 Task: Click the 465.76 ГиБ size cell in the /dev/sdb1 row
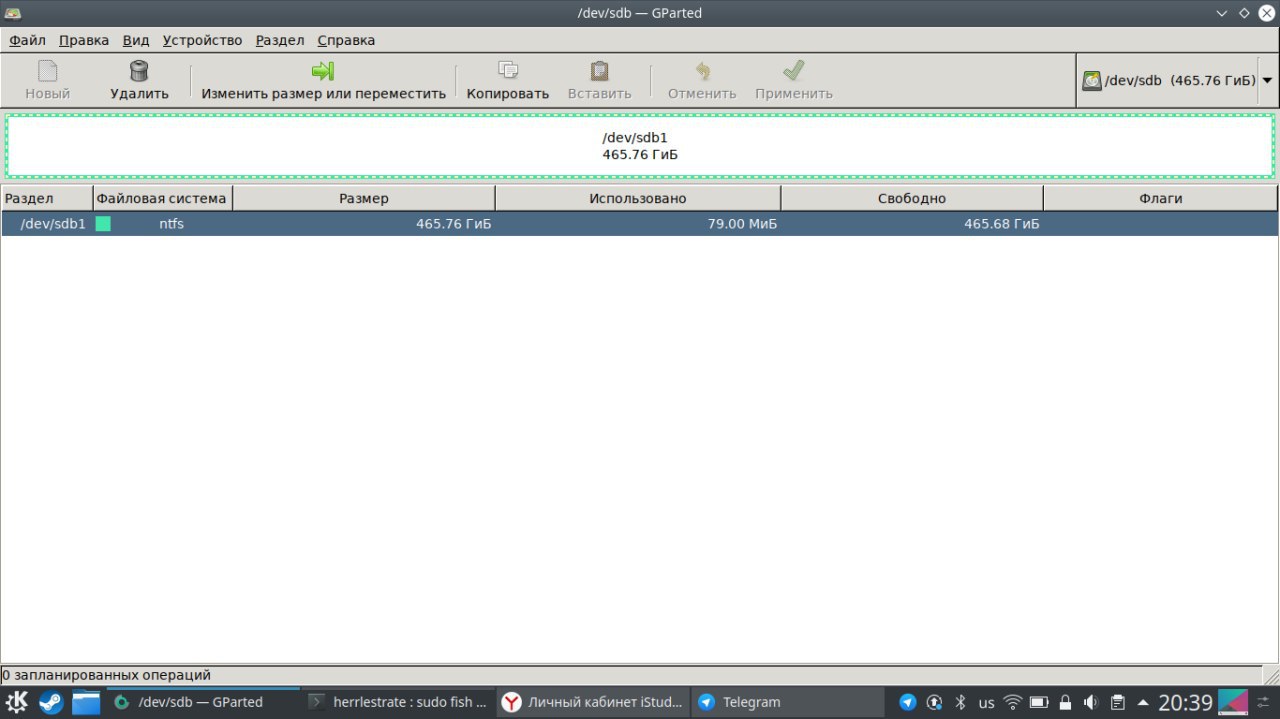(454, 224)
